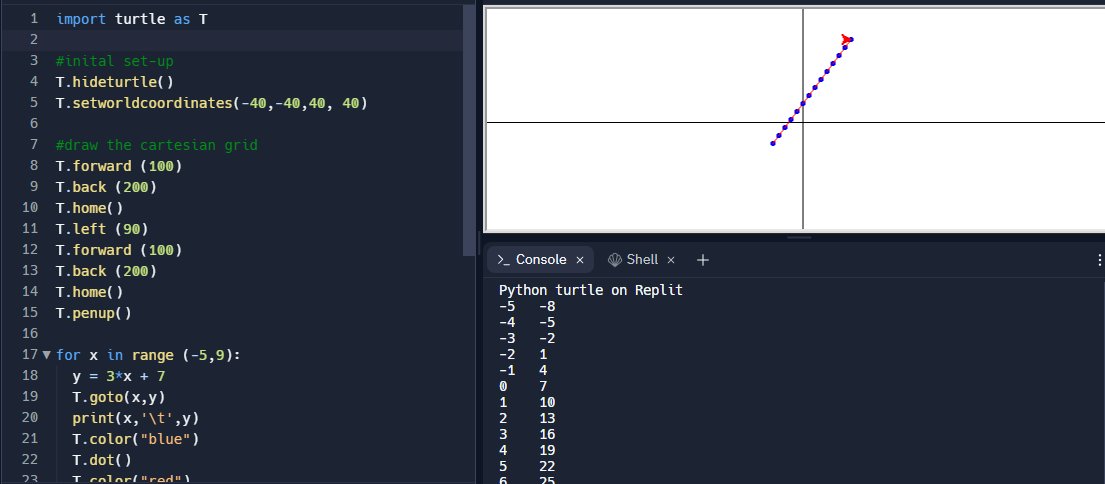The image size is (1105, 484).
Task: Click the T.setworldcoordinates line
Action: 211,104
